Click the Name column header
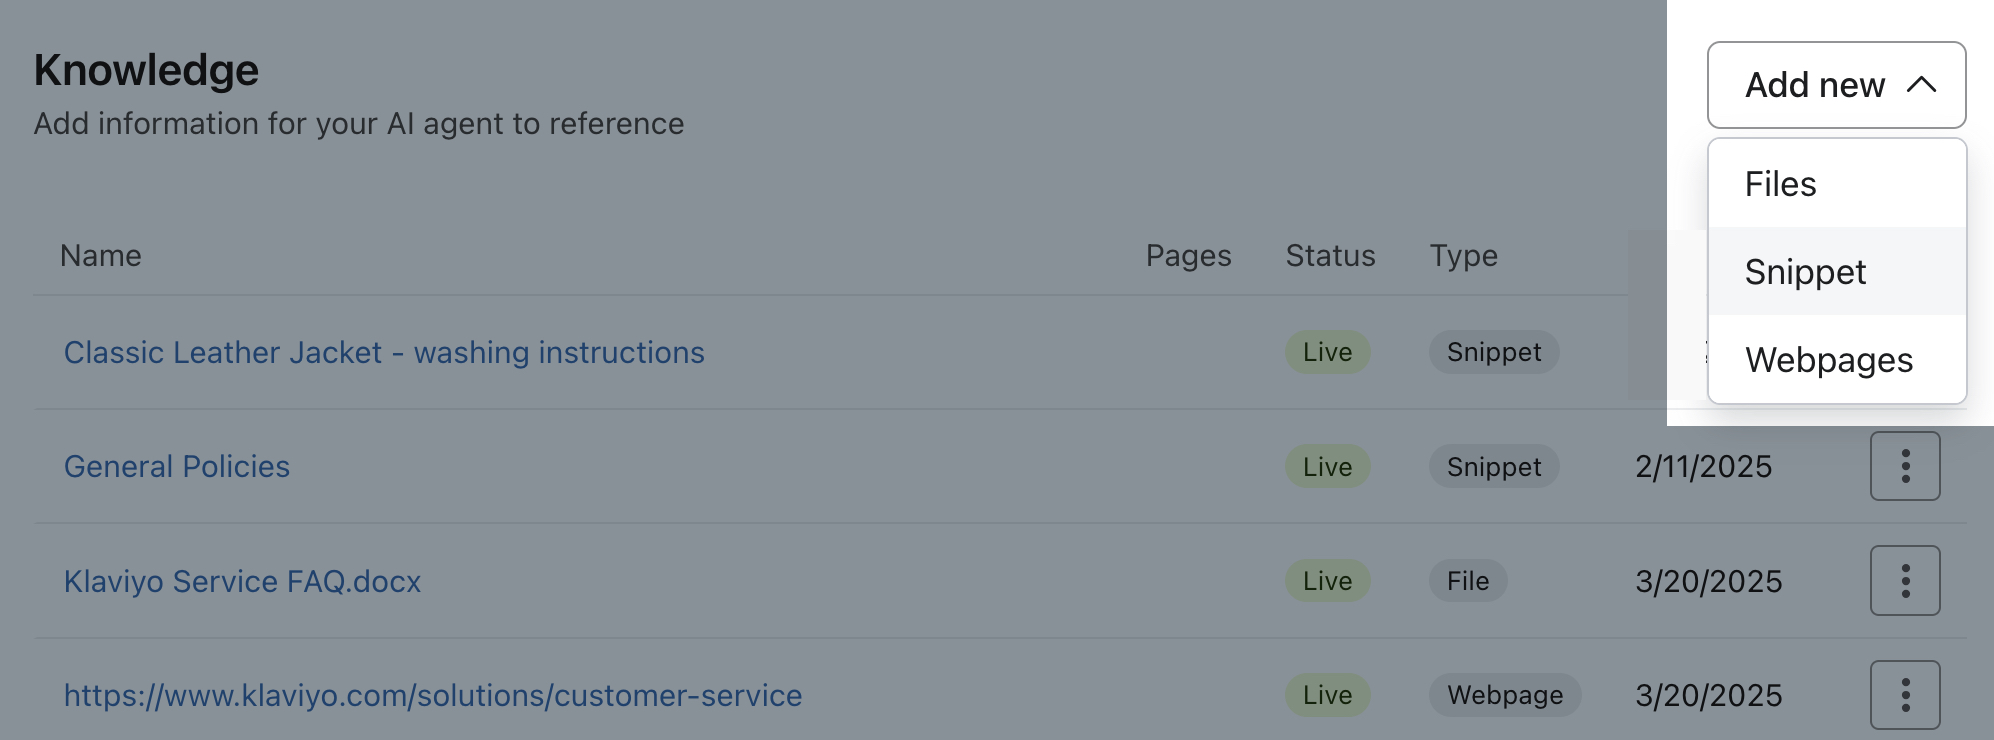This screenshot has width=1994, height=740. [100, 256]
